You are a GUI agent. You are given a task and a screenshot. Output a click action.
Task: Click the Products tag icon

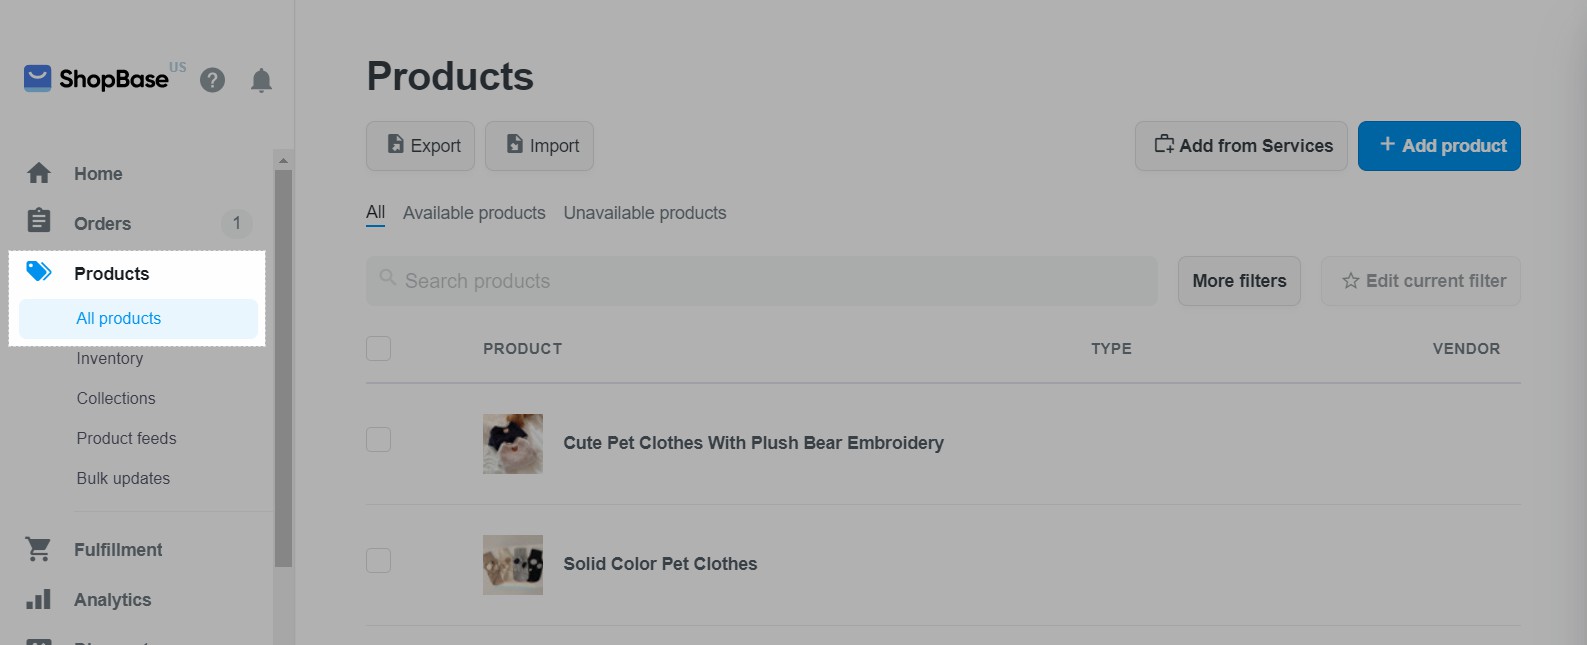click(39, 271)
